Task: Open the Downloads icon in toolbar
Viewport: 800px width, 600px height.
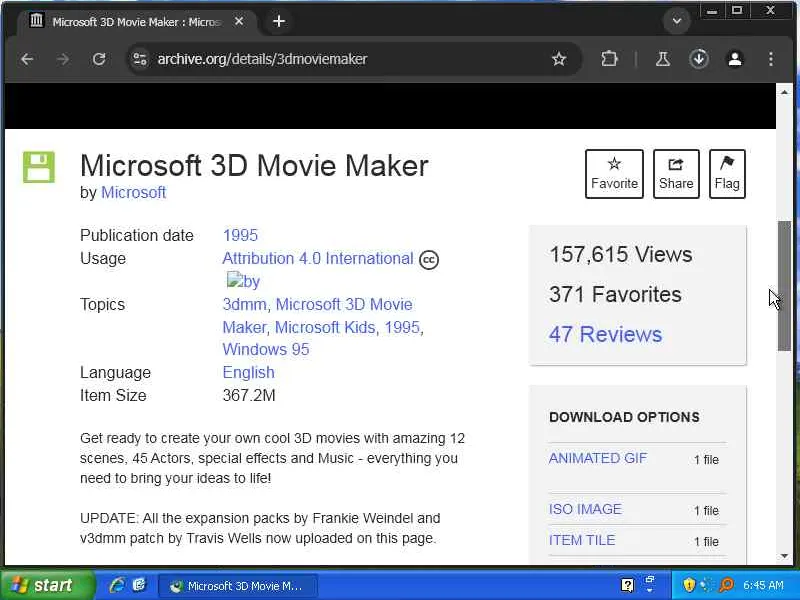Action: [699, 59]
